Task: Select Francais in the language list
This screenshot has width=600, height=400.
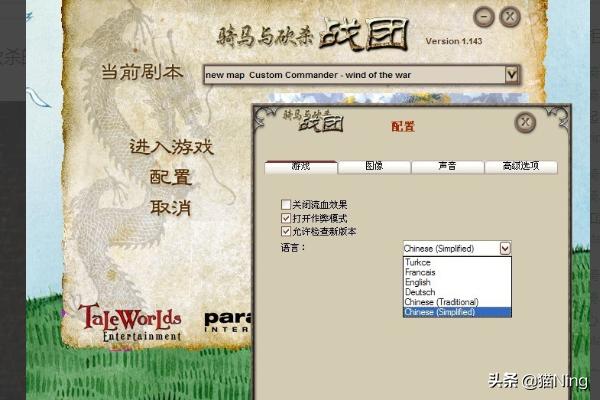Action: [457, 272]
